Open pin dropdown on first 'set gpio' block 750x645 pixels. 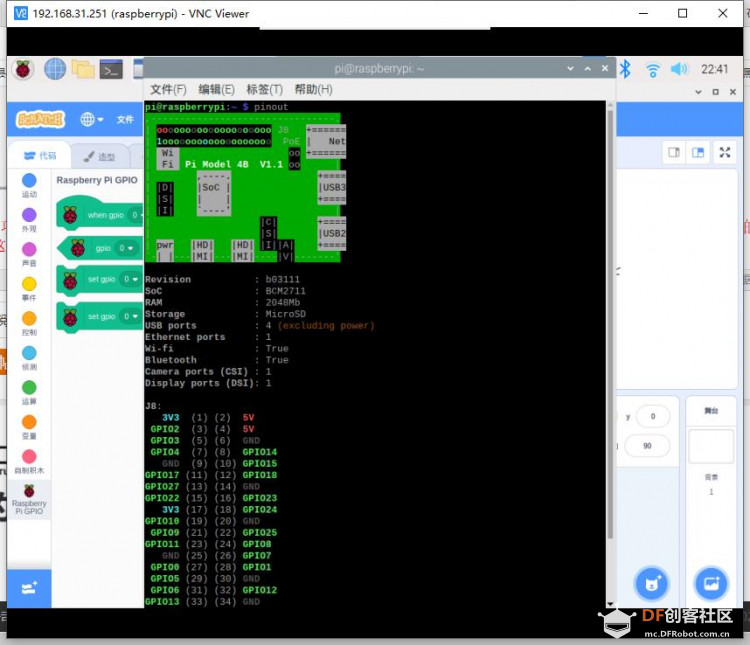point(131,279)
